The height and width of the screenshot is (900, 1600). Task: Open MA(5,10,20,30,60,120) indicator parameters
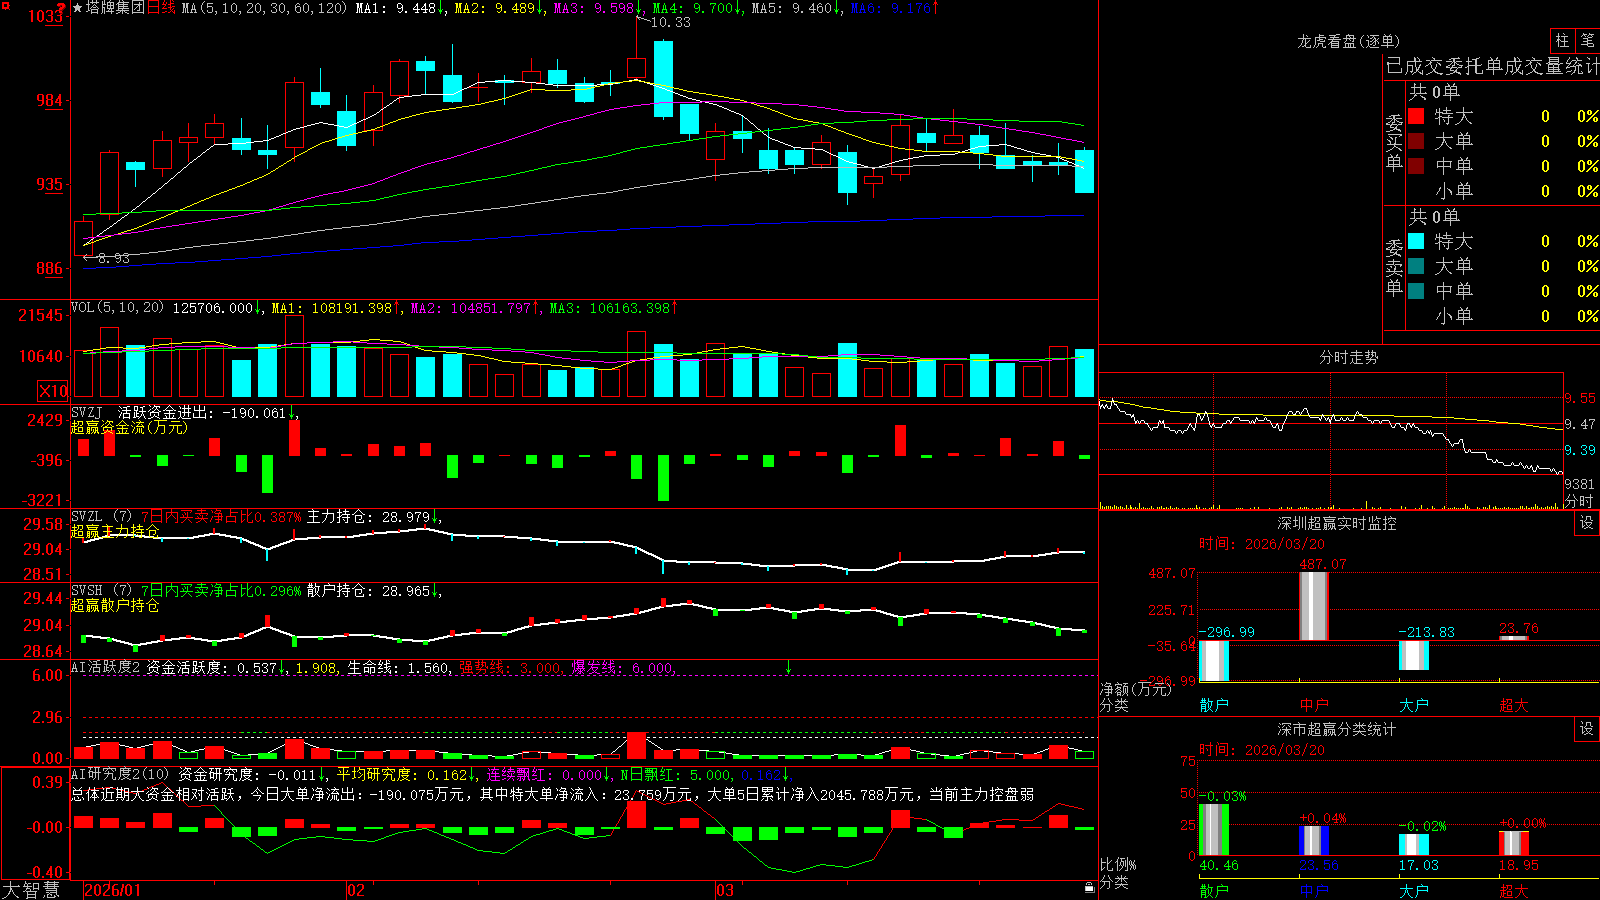(x=264, y=8)
